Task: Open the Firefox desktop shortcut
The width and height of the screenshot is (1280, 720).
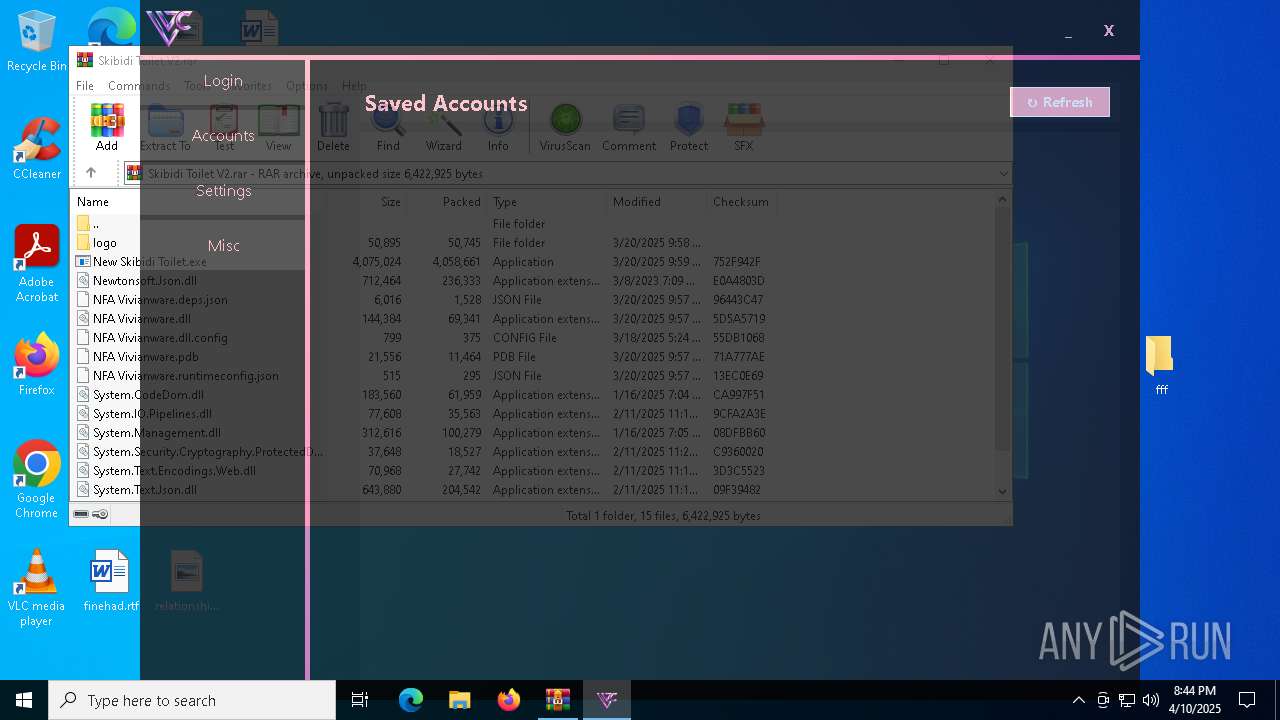Action: 36,365
